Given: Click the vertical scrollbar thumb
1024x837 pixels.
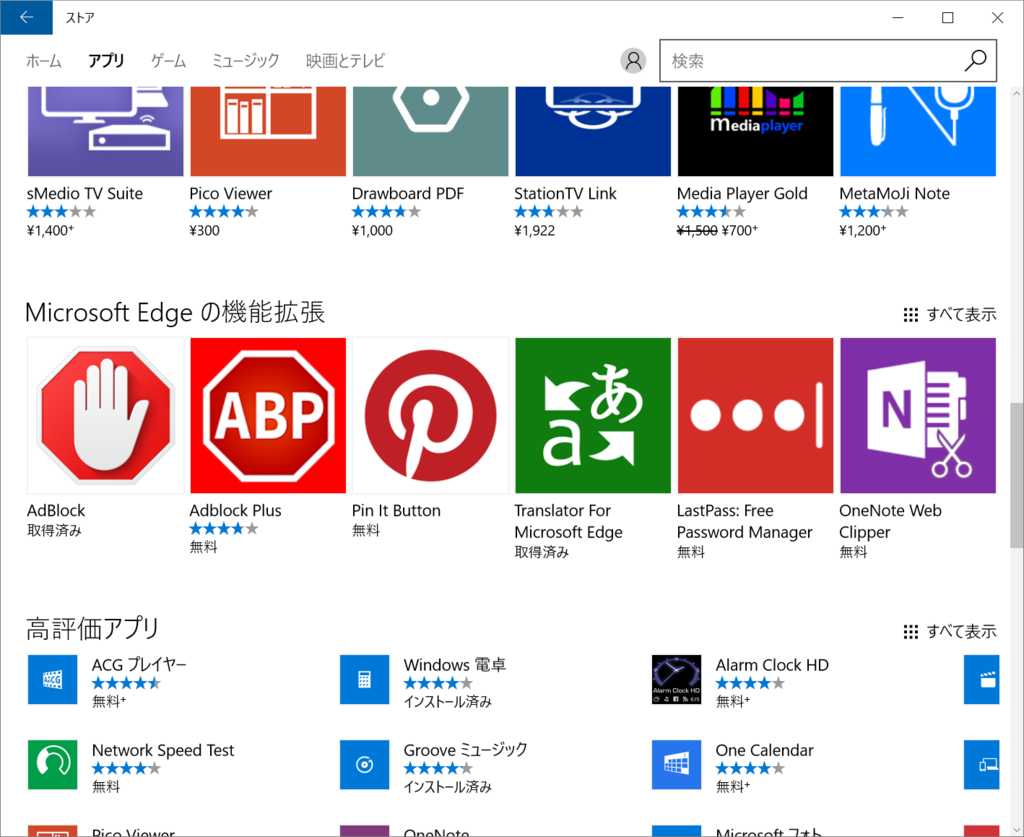Looking at the screenshot, I should tap(1016, 475).
